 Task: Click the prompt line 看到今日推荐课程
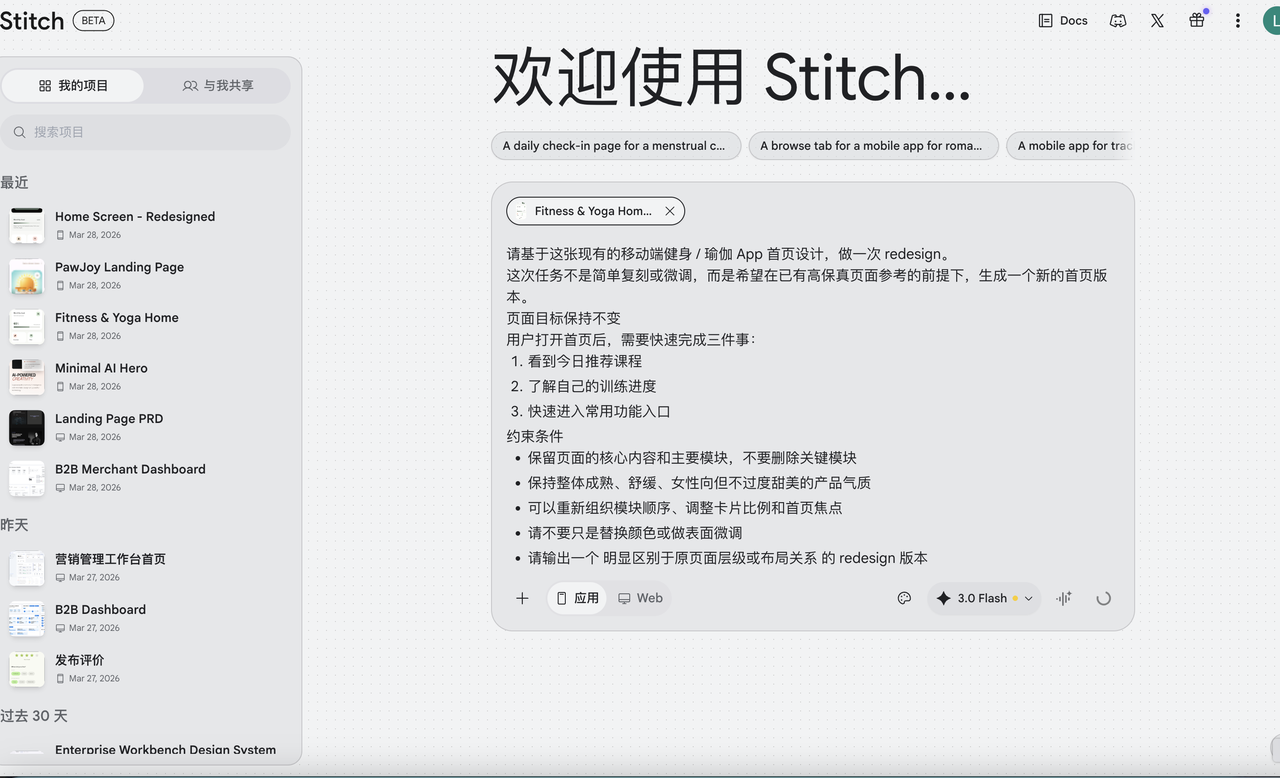pyautogui.click(x=585, y=361)
